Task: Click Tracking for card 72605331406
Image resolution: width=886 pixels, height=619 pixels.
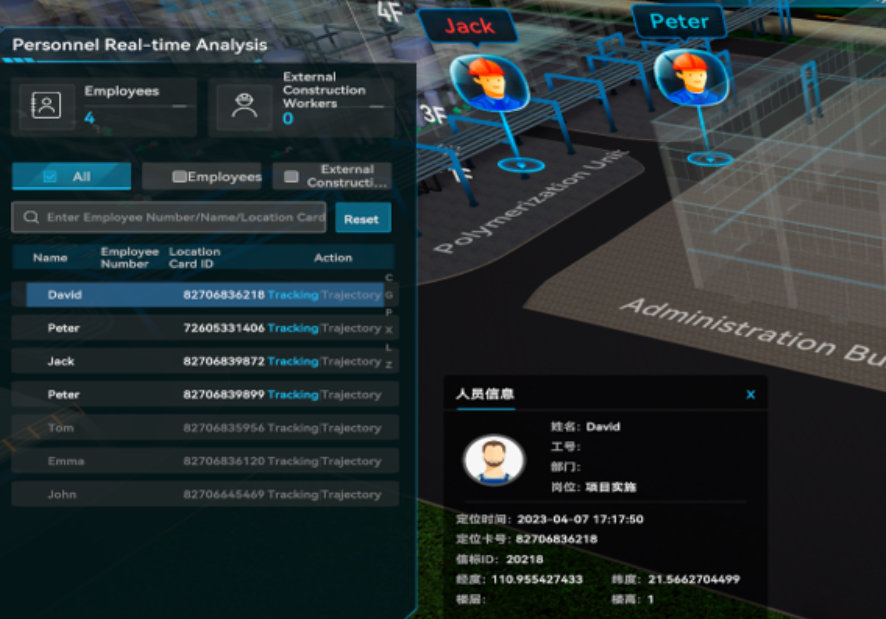Action: point(292,328)
